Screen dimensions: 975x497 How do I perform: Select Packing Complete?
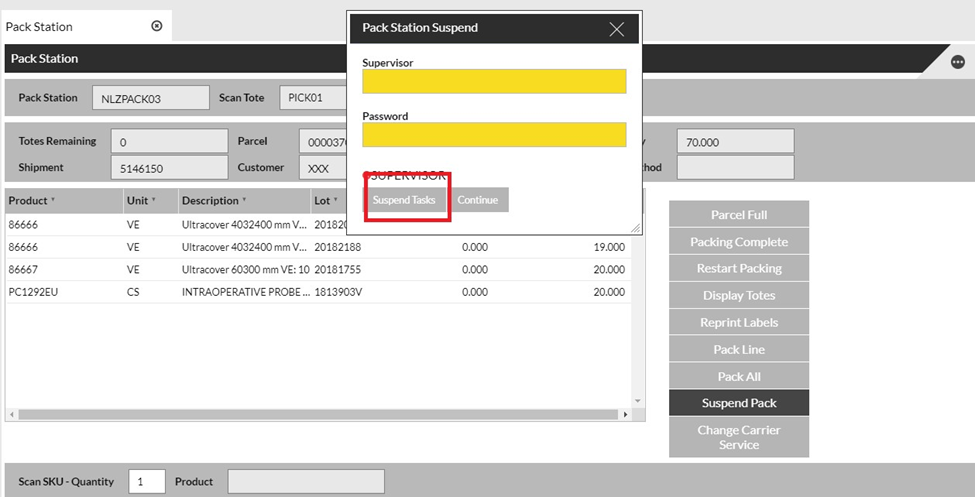[x=738, y=242]
